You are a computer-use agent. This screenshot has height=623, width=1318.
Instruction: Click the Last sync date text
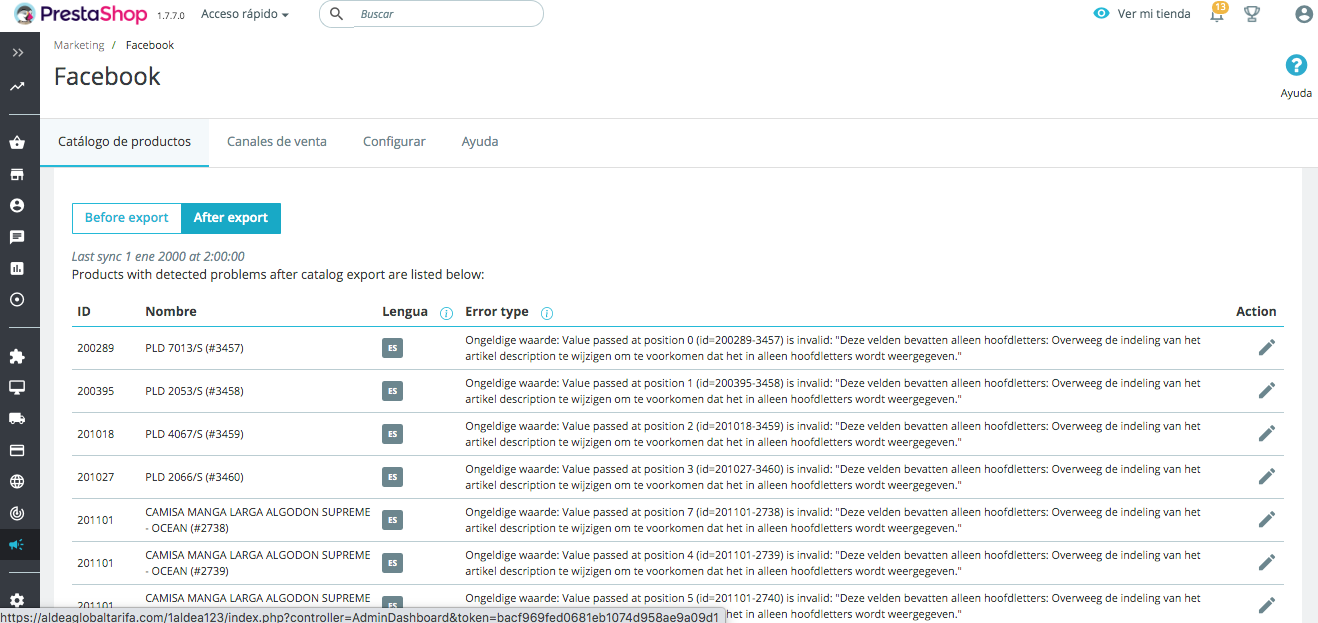coord(158,257)
